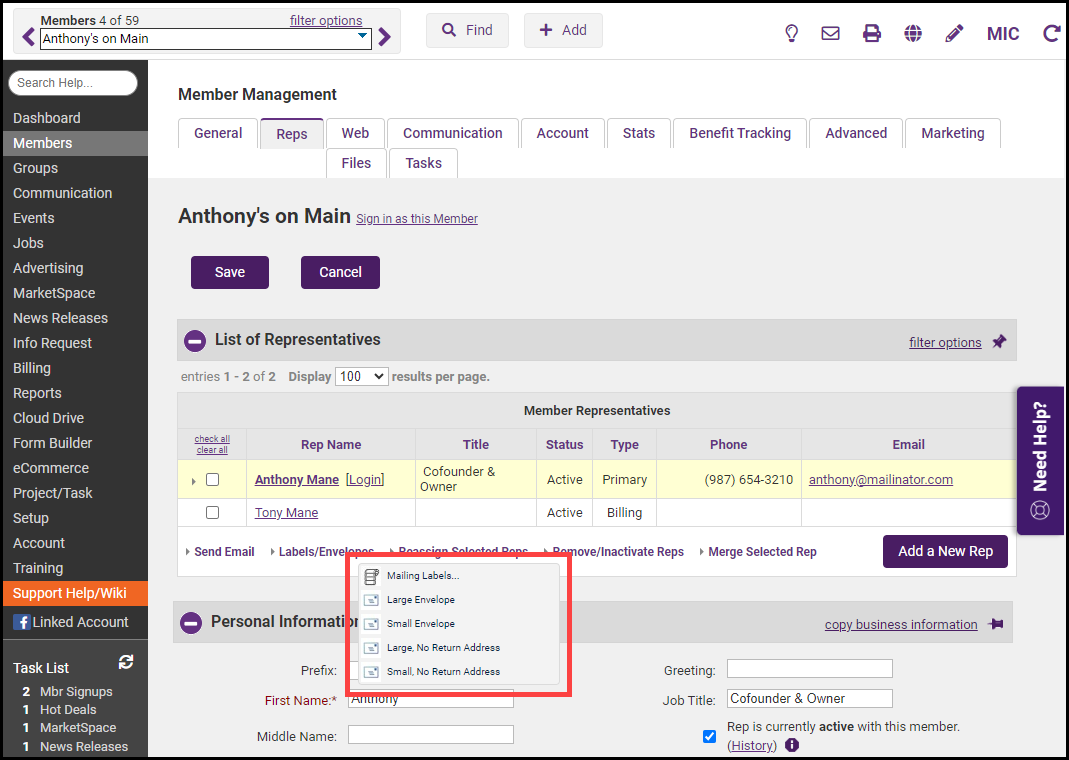Screen dimensions: 1069x760
Task: Open the member selector dropdown
Action: (362, 38)
